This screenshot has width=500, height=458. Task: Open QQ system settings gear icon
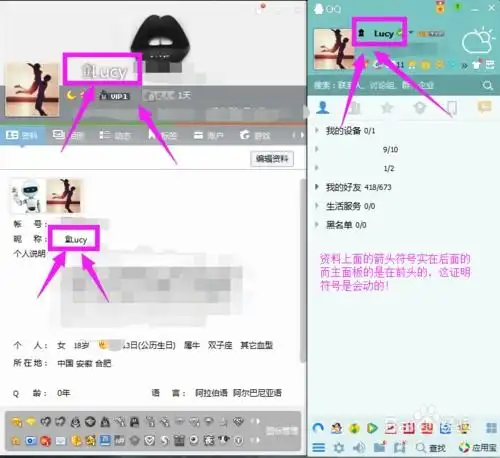pyautogui.click(x=339, y=447)
